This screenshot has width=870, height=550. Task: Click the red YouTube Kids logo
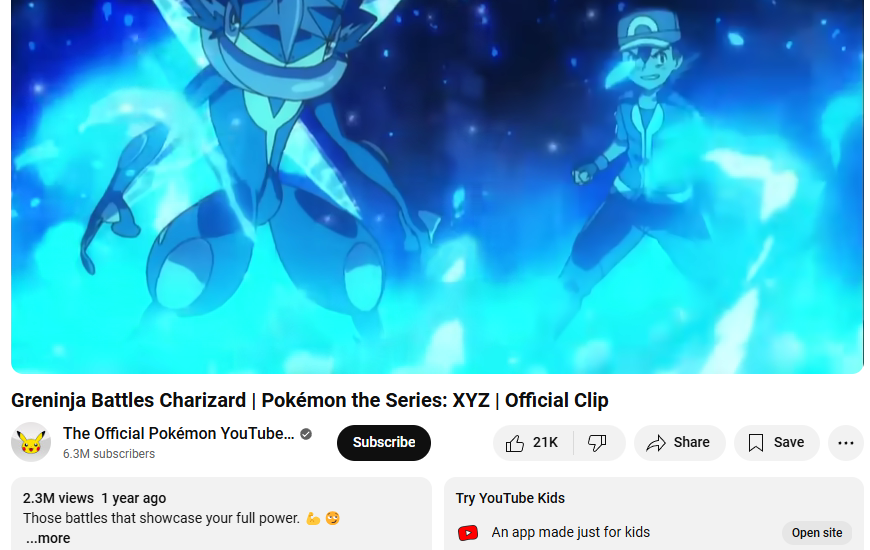click(x=468, y=533)
